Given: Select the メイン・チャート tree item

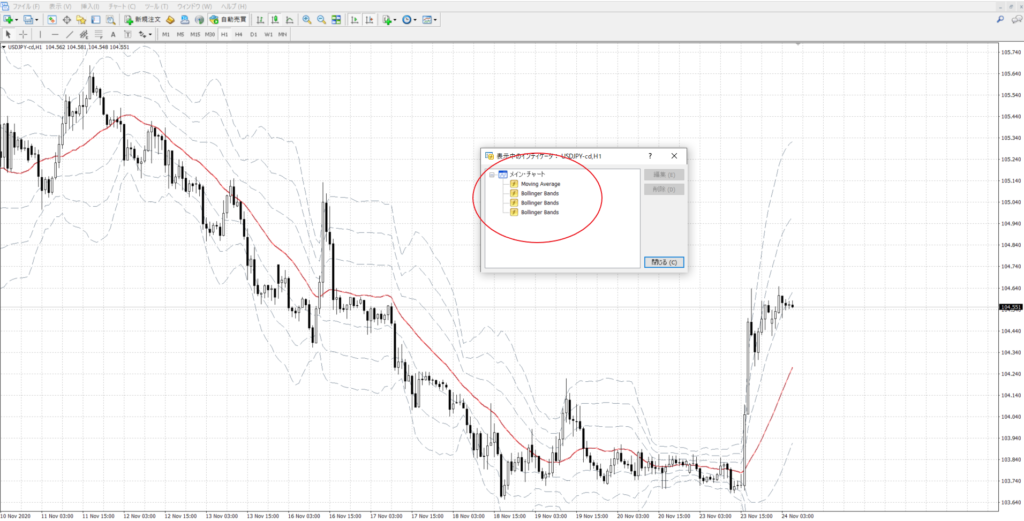Looking at the screenshot, I should pyautogui.click(x=527, y=174).
